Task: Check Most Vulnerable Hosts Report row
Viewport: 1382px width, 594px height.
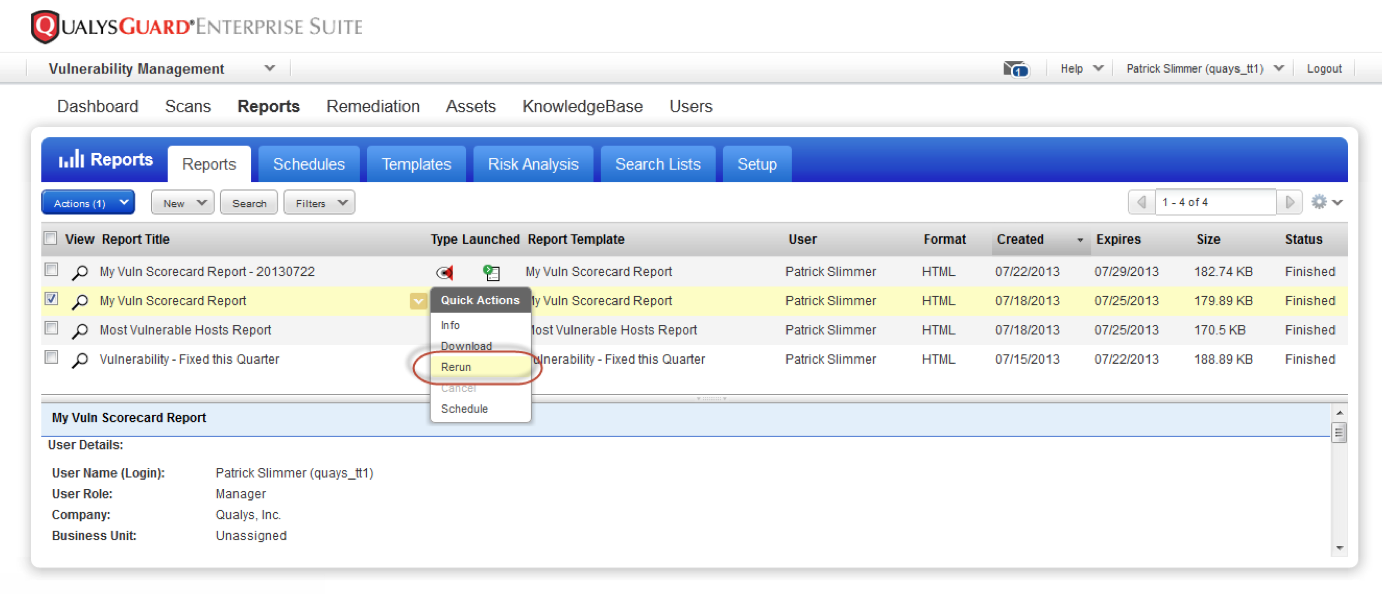Action: (x=51, y=328)
